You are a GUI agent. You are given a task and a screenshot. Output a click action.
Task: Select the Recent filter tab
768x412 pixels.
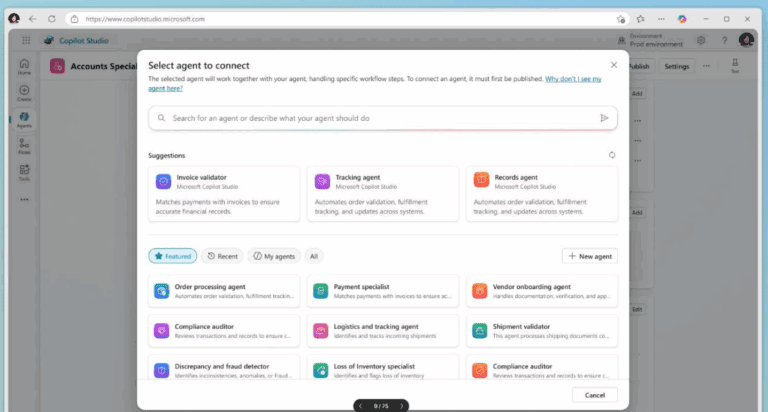pyautogui.click(x=222, y=256)
